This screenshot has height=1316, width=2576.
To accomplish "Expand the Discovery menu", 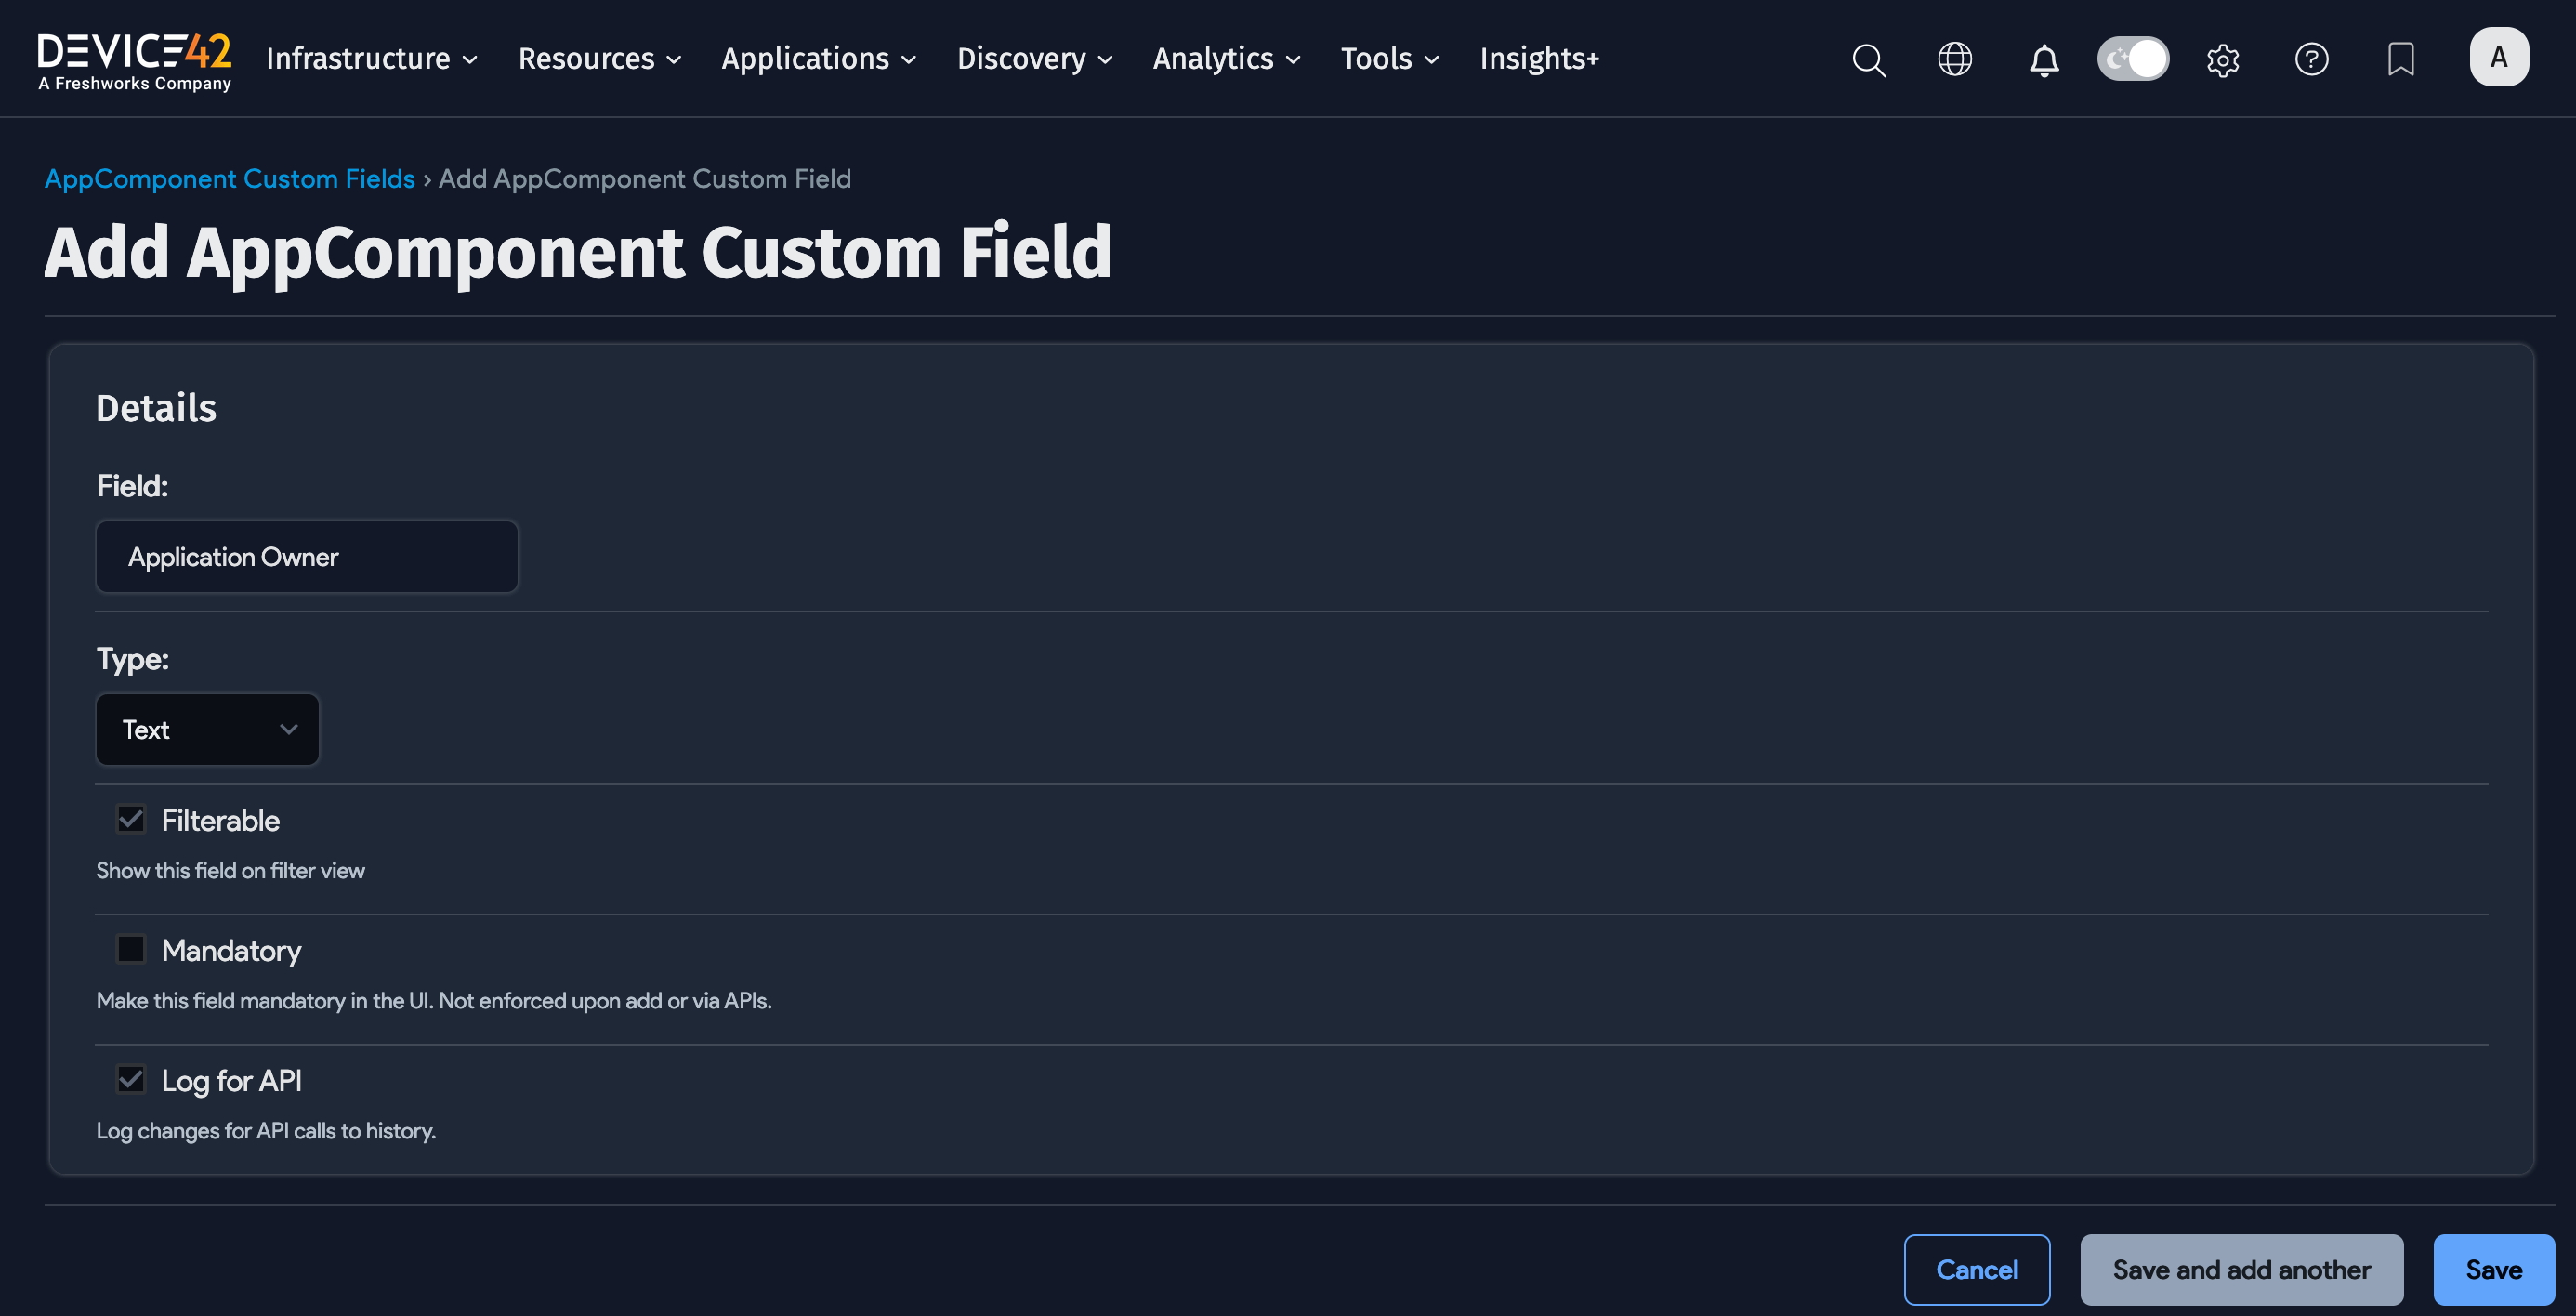I will [x=1034, y=59].
